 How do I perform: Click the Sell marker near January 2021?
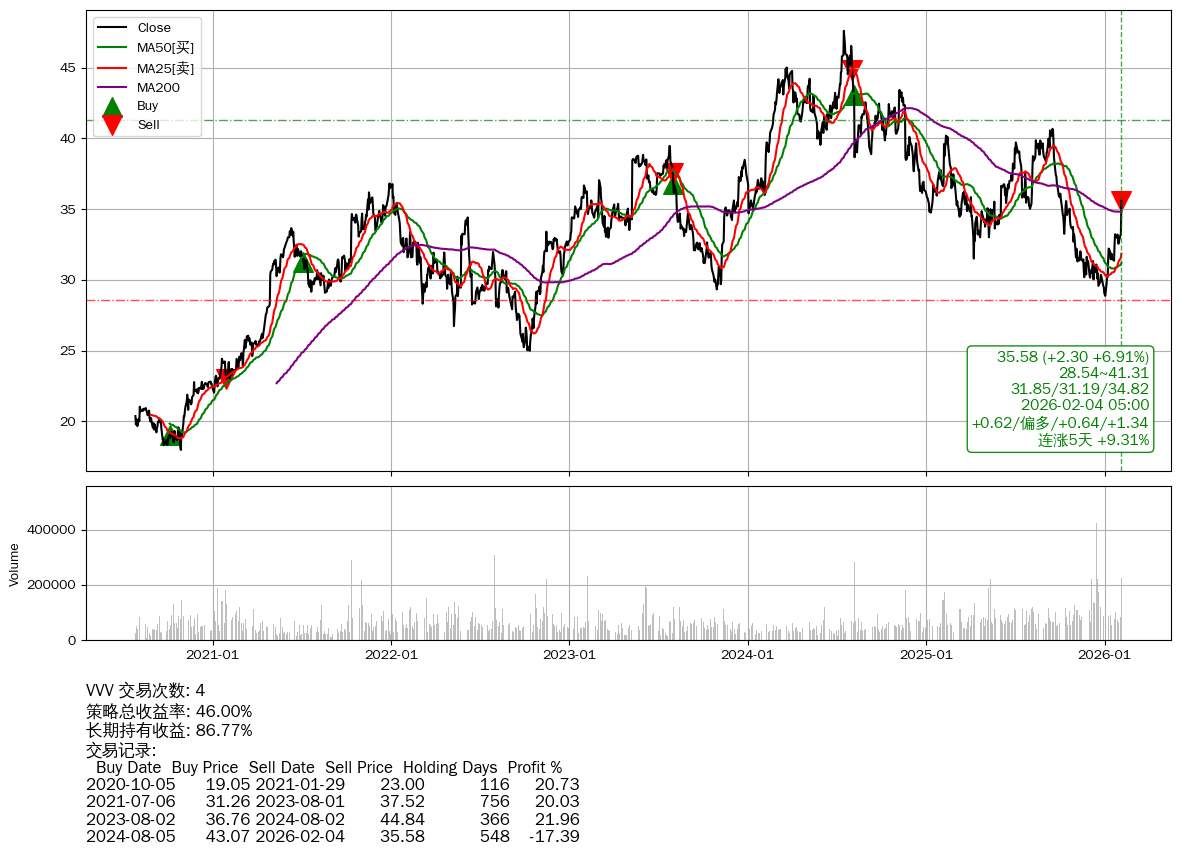coord(227,379)
